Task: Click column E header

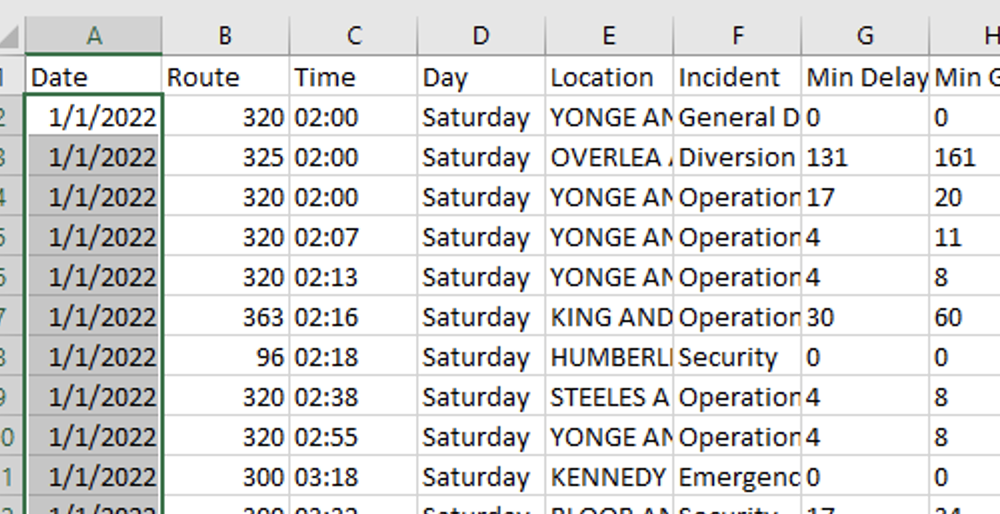Action: pyautogui.click(x=609, y=36)
